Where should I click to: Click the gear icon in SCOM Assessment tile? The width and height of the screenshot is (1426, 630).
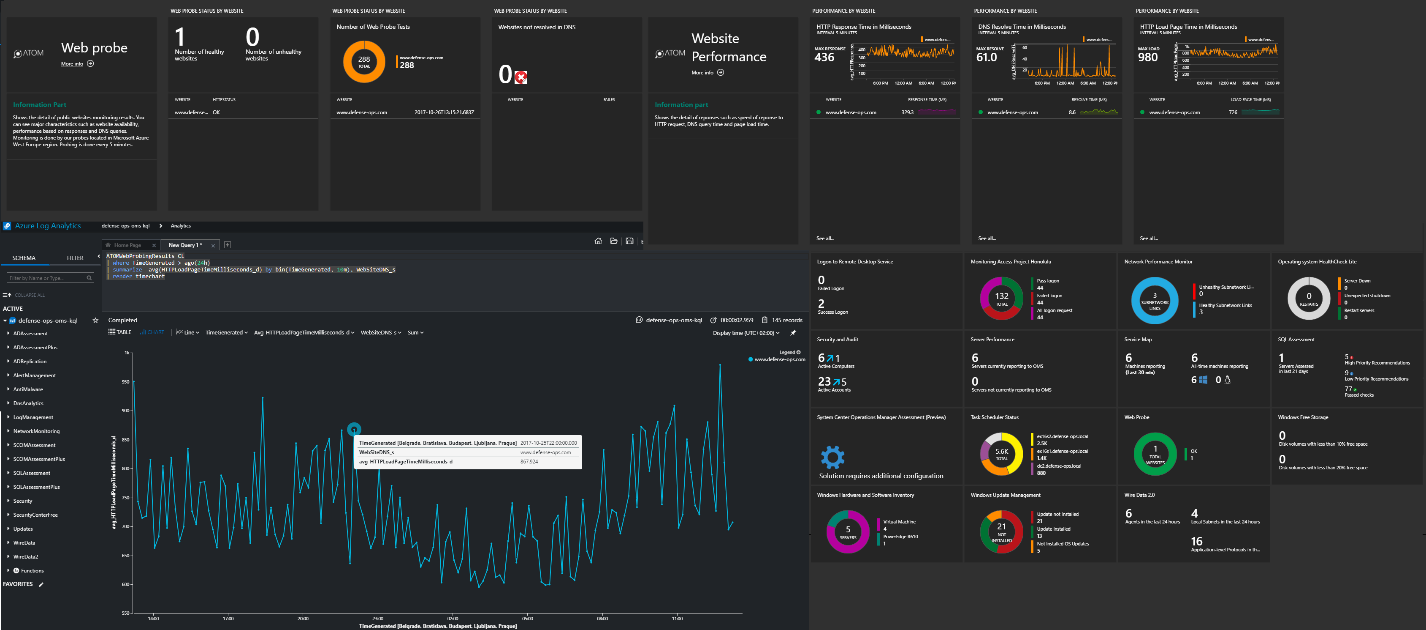(x=832, y=457)
